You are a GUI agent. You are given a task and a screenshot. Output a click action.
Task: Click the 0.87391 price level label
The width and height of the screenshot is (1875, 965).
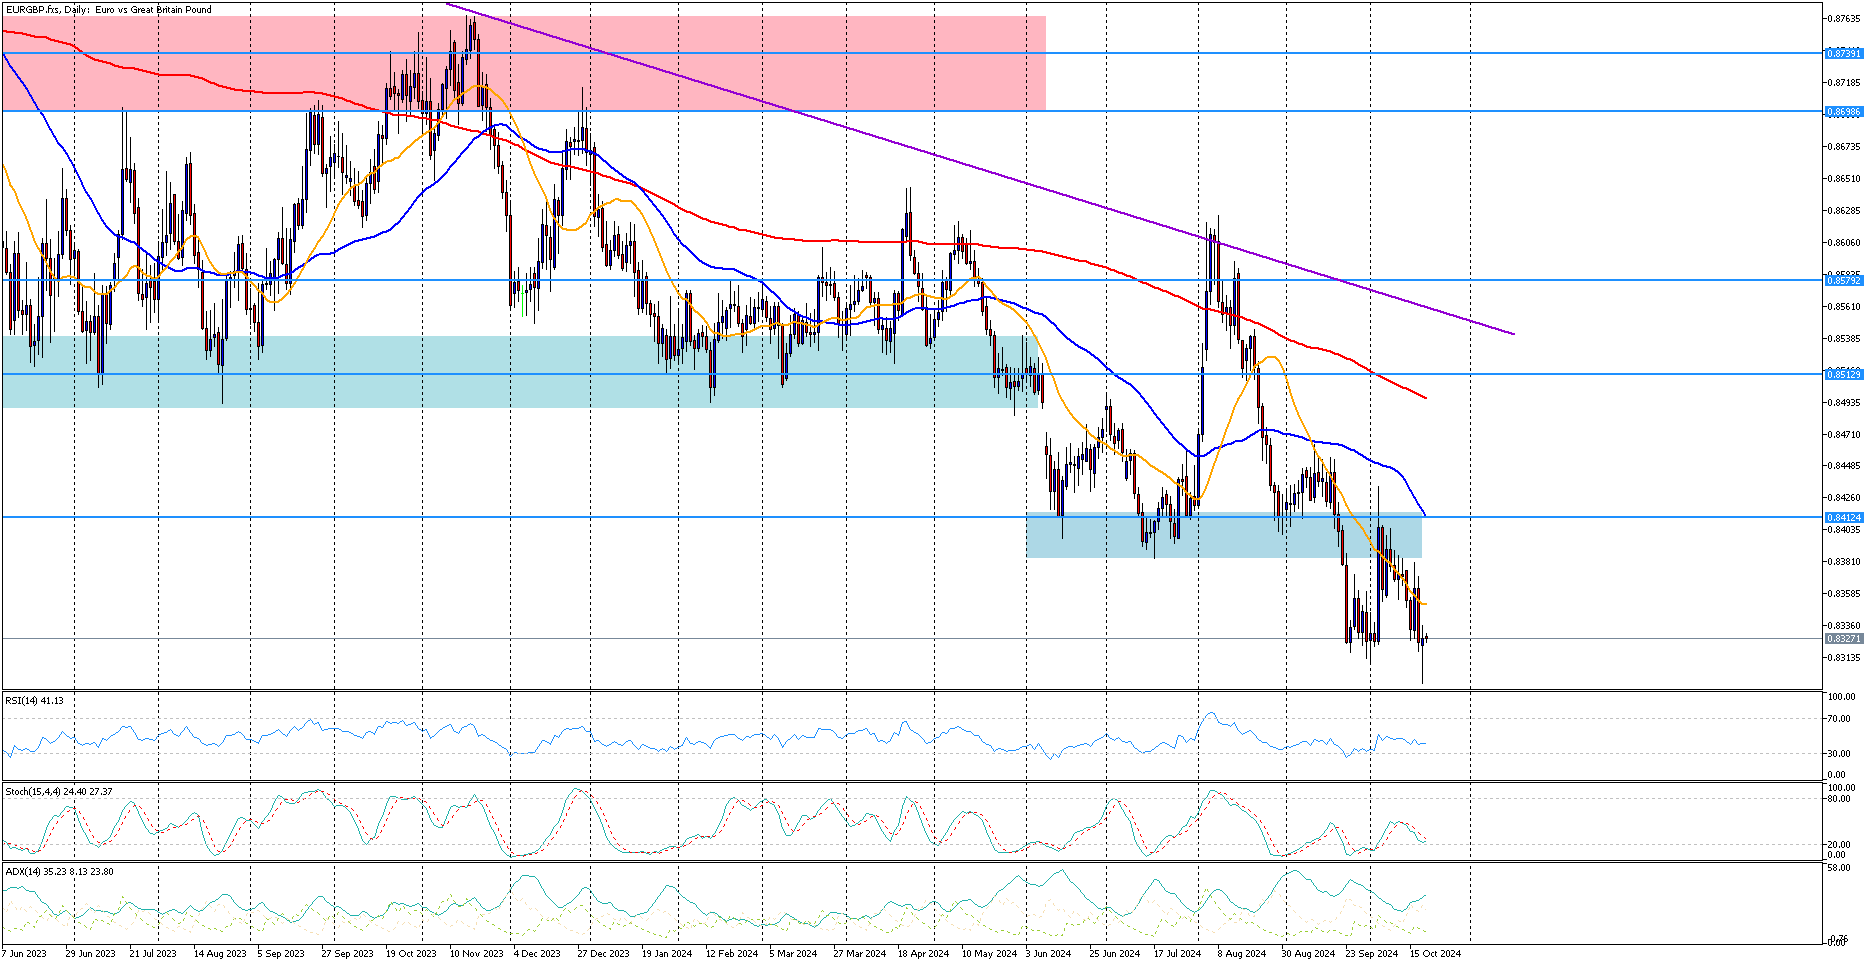(x=1843, y=53)
